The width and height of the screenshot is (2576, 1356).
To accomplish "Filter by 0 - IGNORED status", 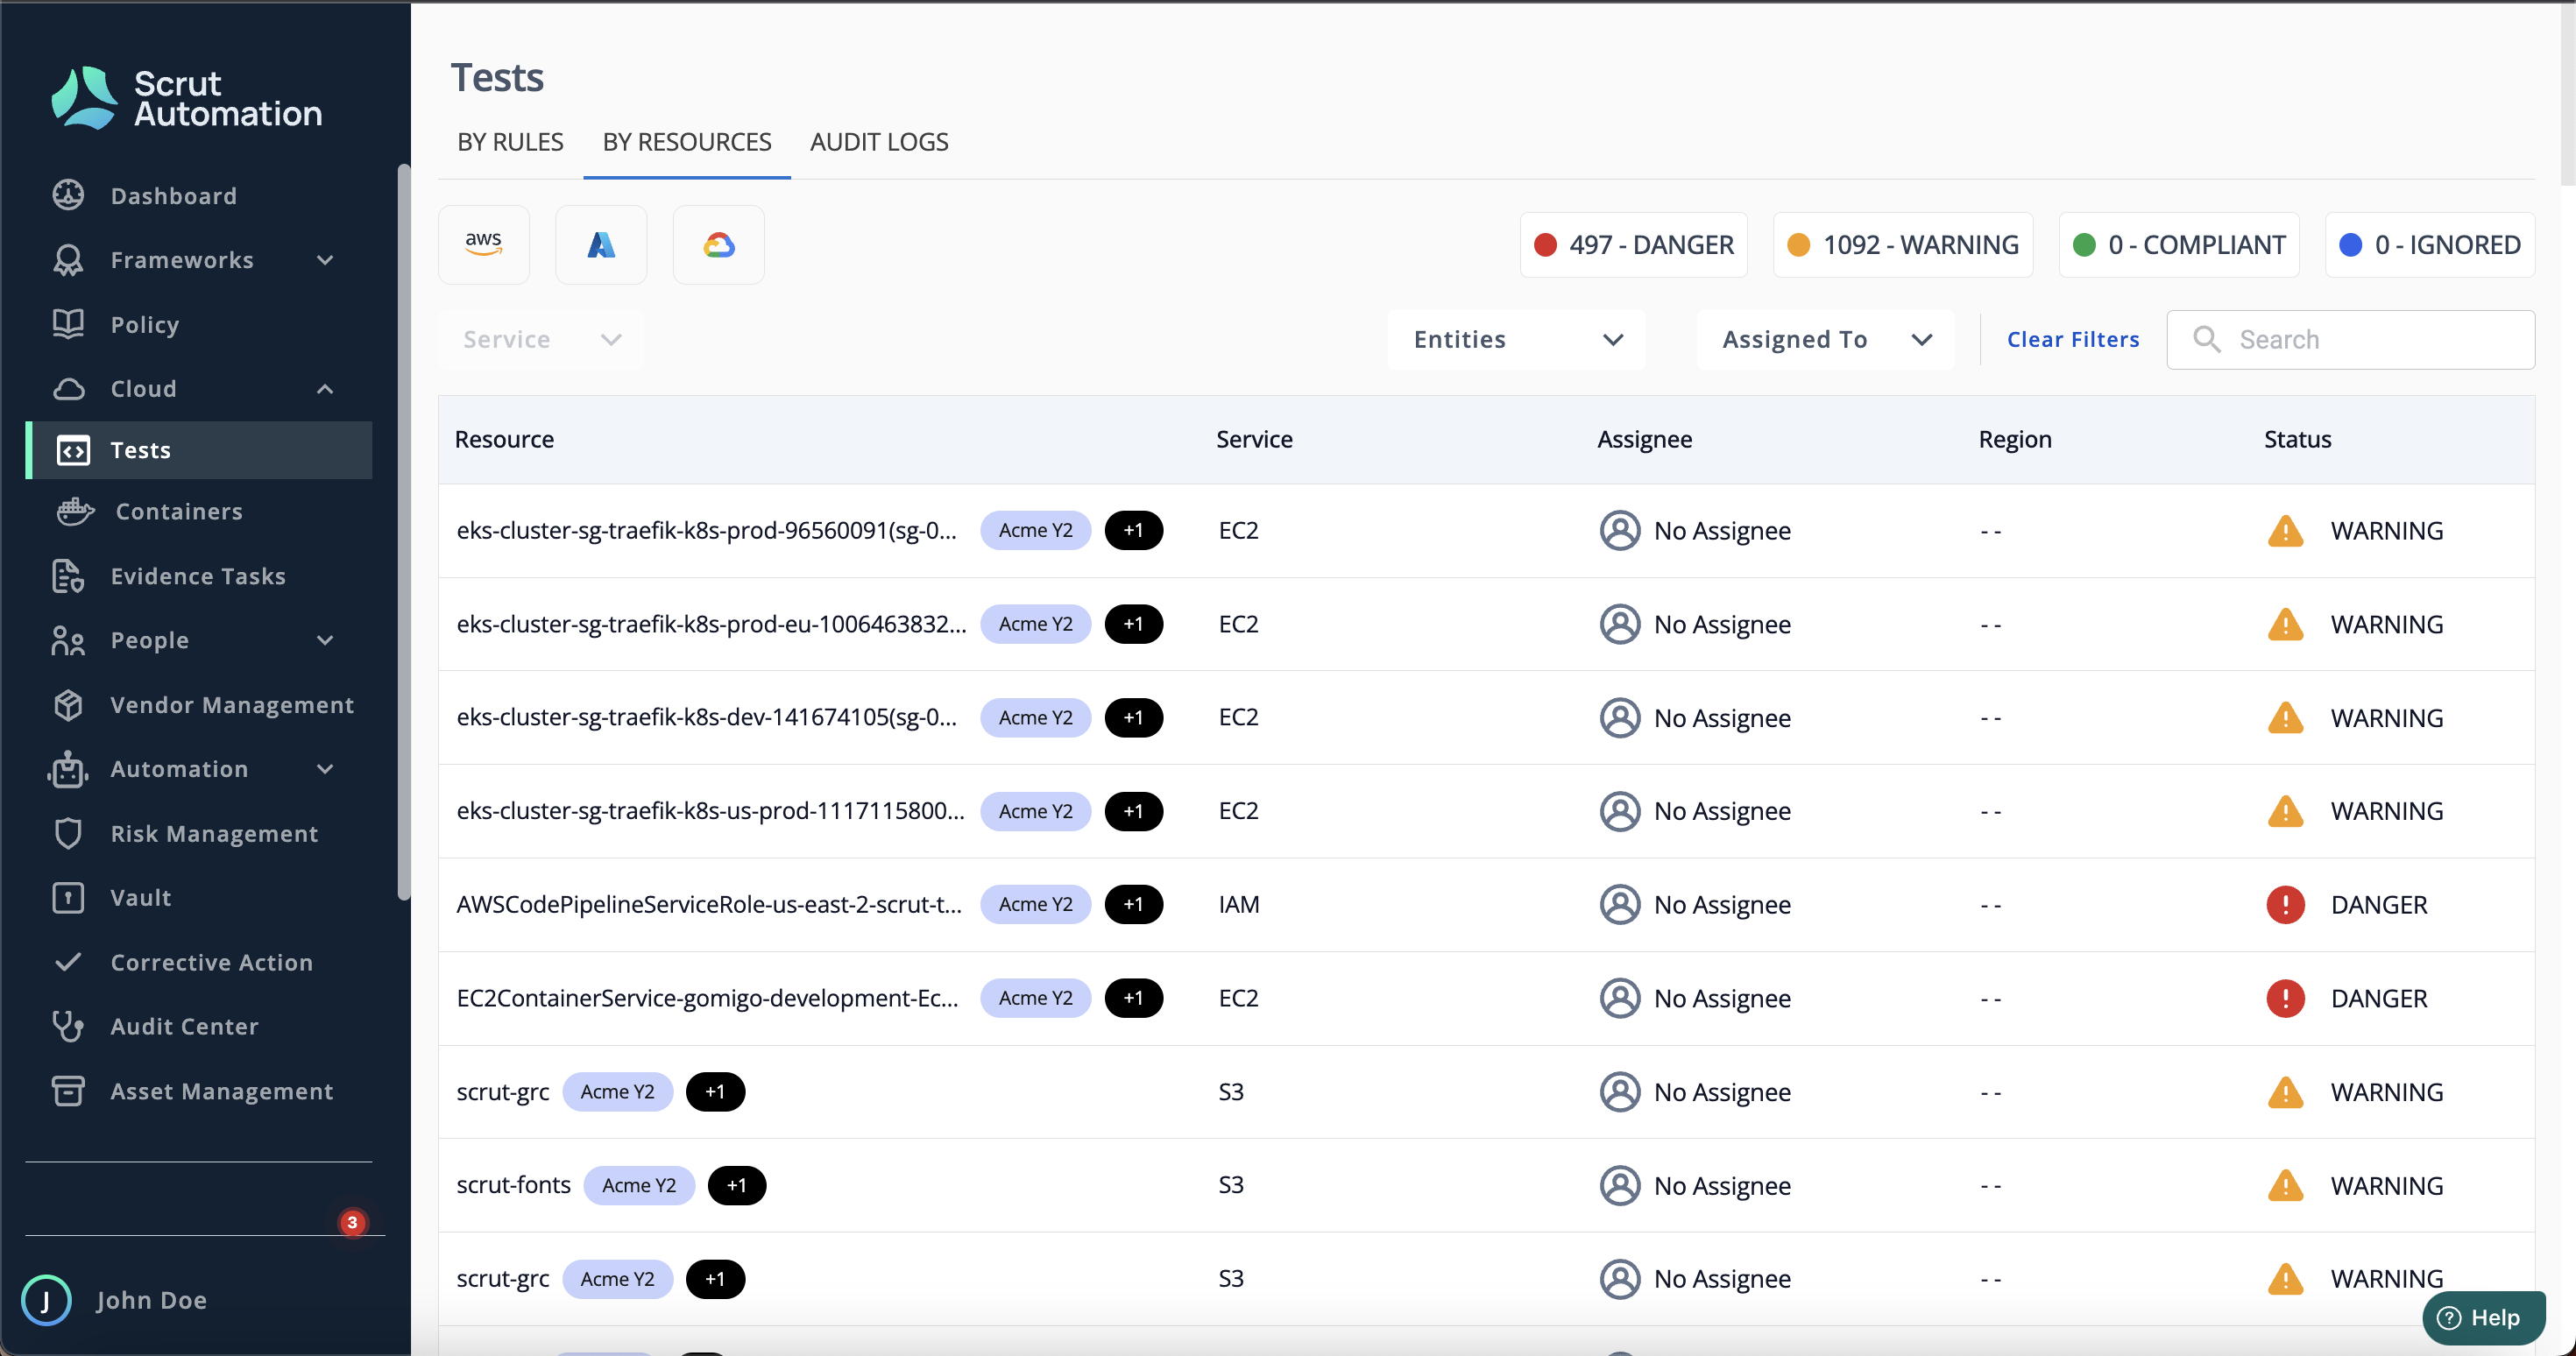I will pyautogui.click(x=2429, y=244).
